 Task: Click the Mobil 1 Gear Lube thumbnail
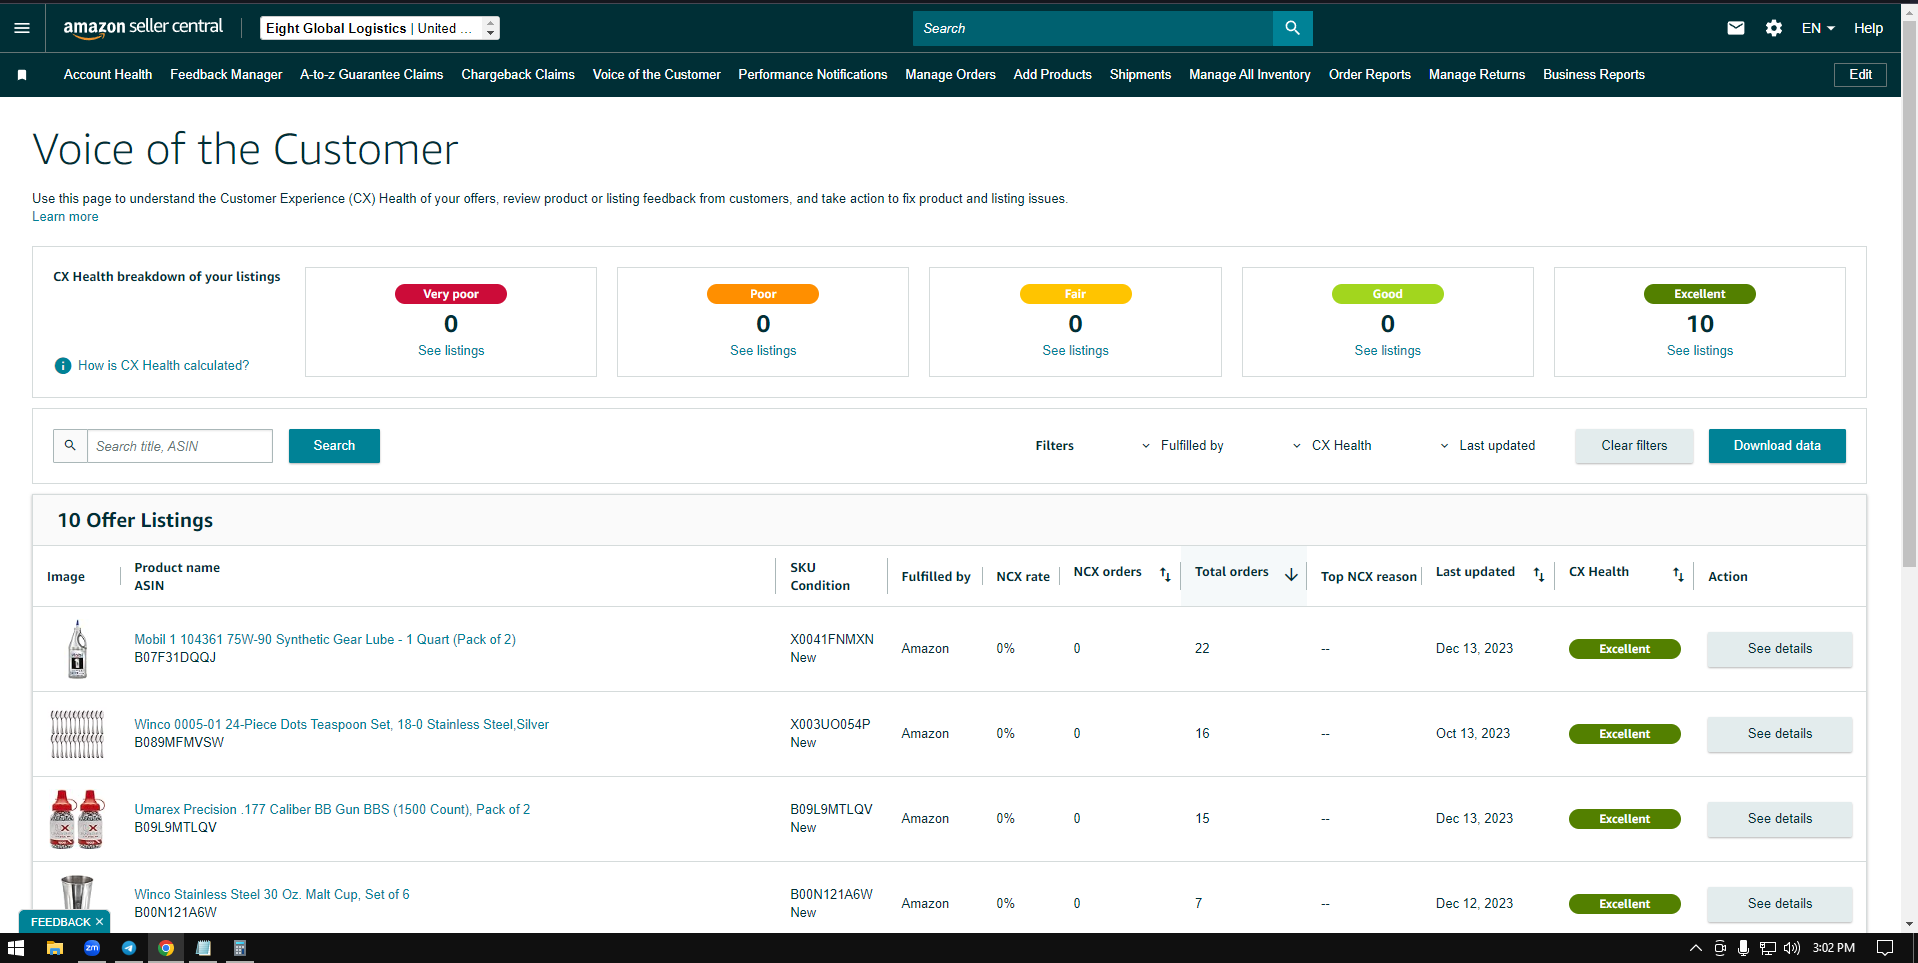(77, 649)
